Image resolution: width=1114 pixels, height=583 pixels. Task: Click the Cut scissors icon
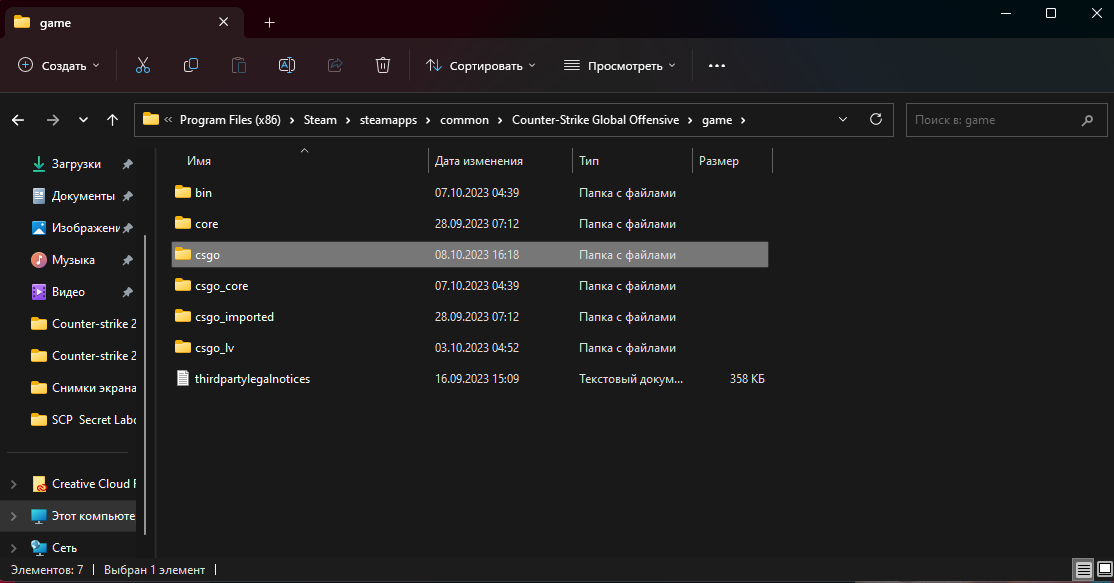coord(142,65)
